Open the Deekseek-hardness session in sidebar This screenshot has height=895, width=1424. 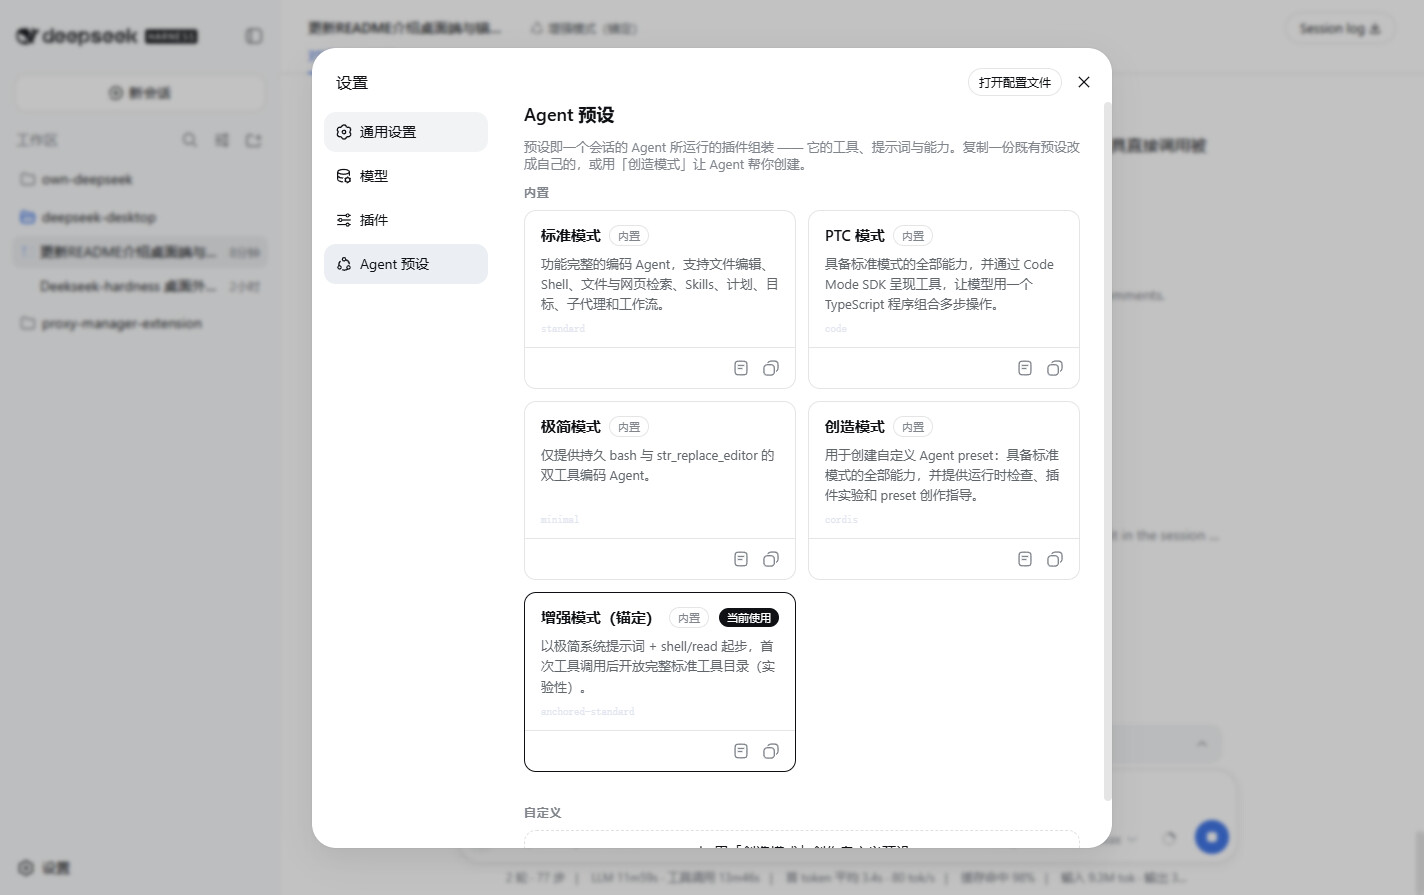(x=141, y=286)
